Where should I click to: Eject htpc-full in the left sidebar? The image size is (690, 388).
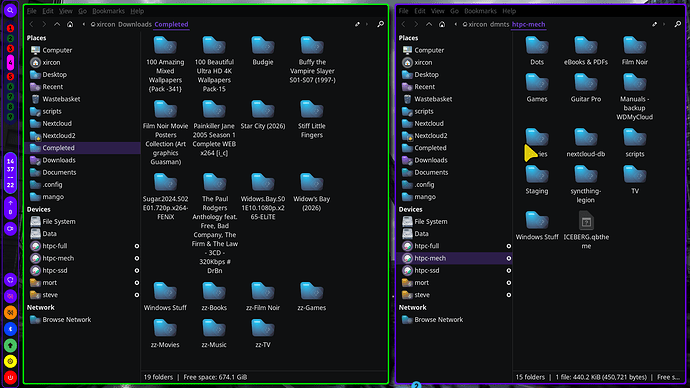tap(137, 246)
